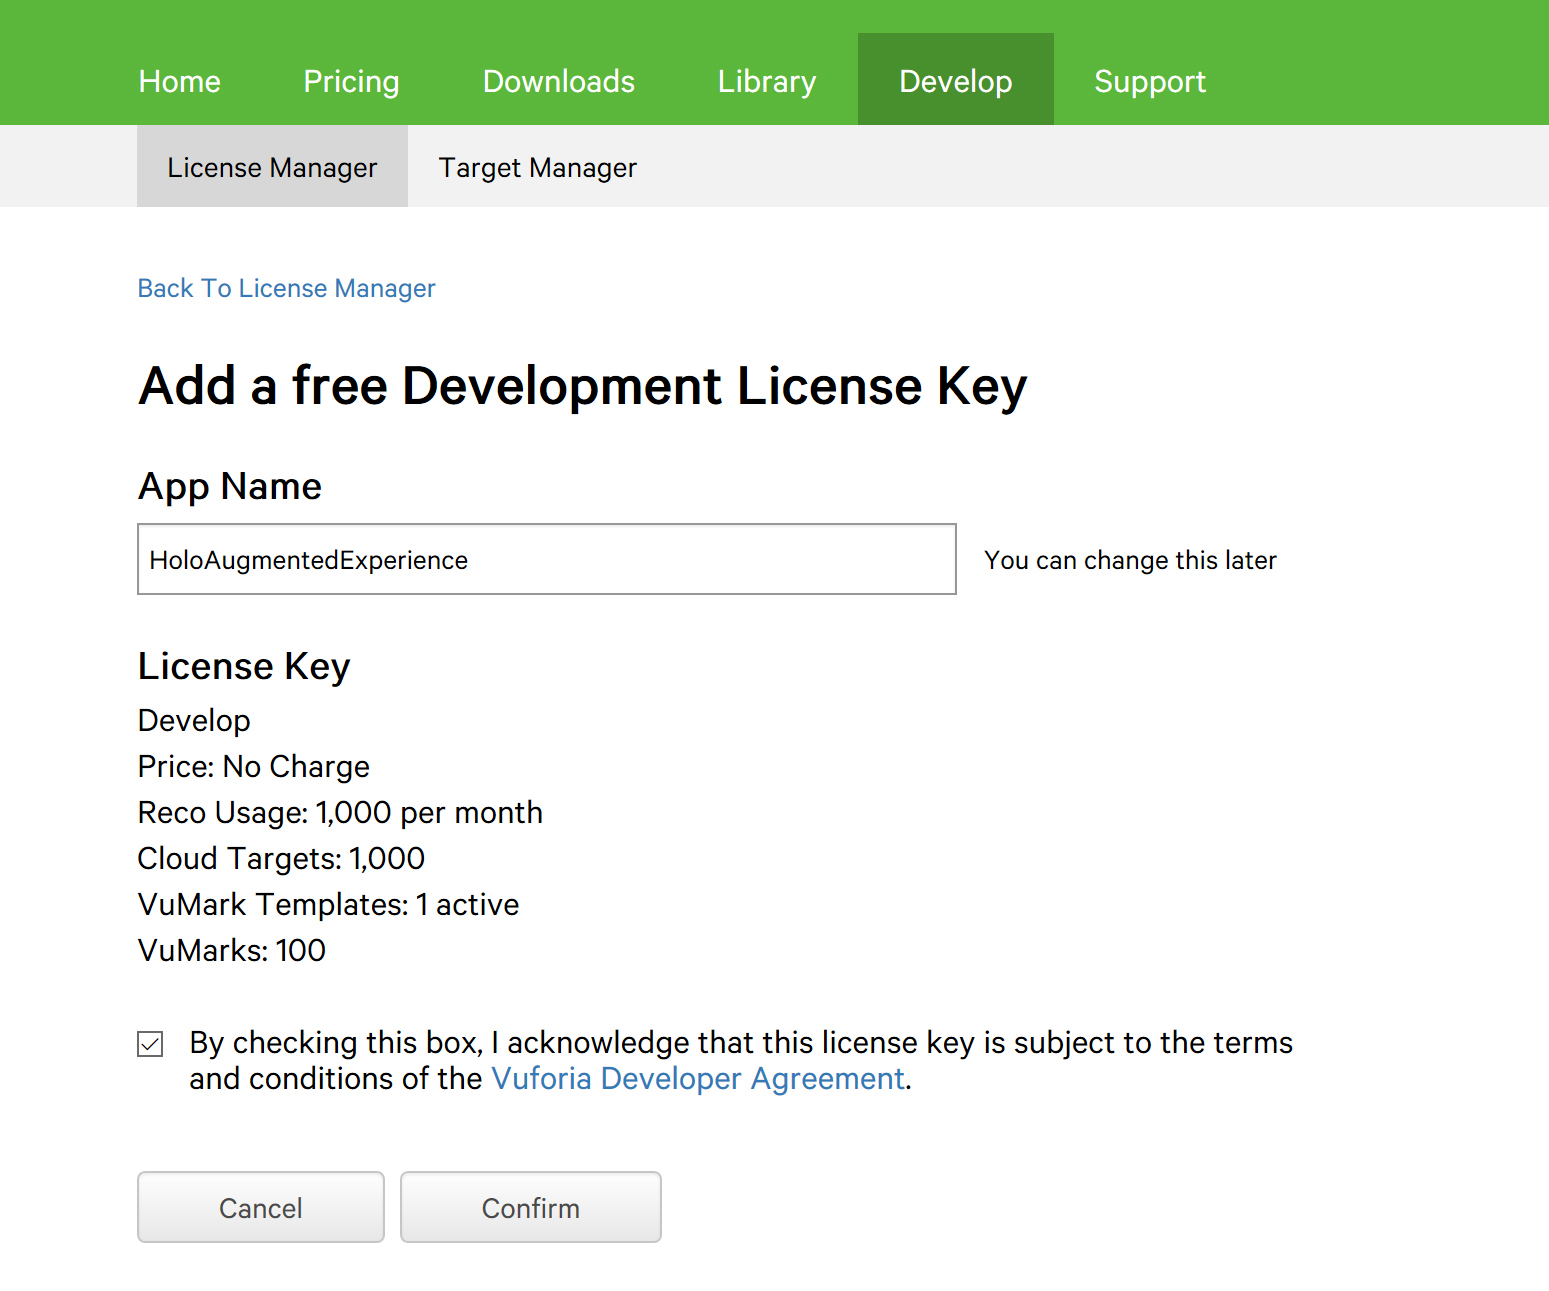The height and width of the screenshot is (1291, 1549).
Task: Click the 'Develop' line under License Key
Action: (x=194, y=720)
